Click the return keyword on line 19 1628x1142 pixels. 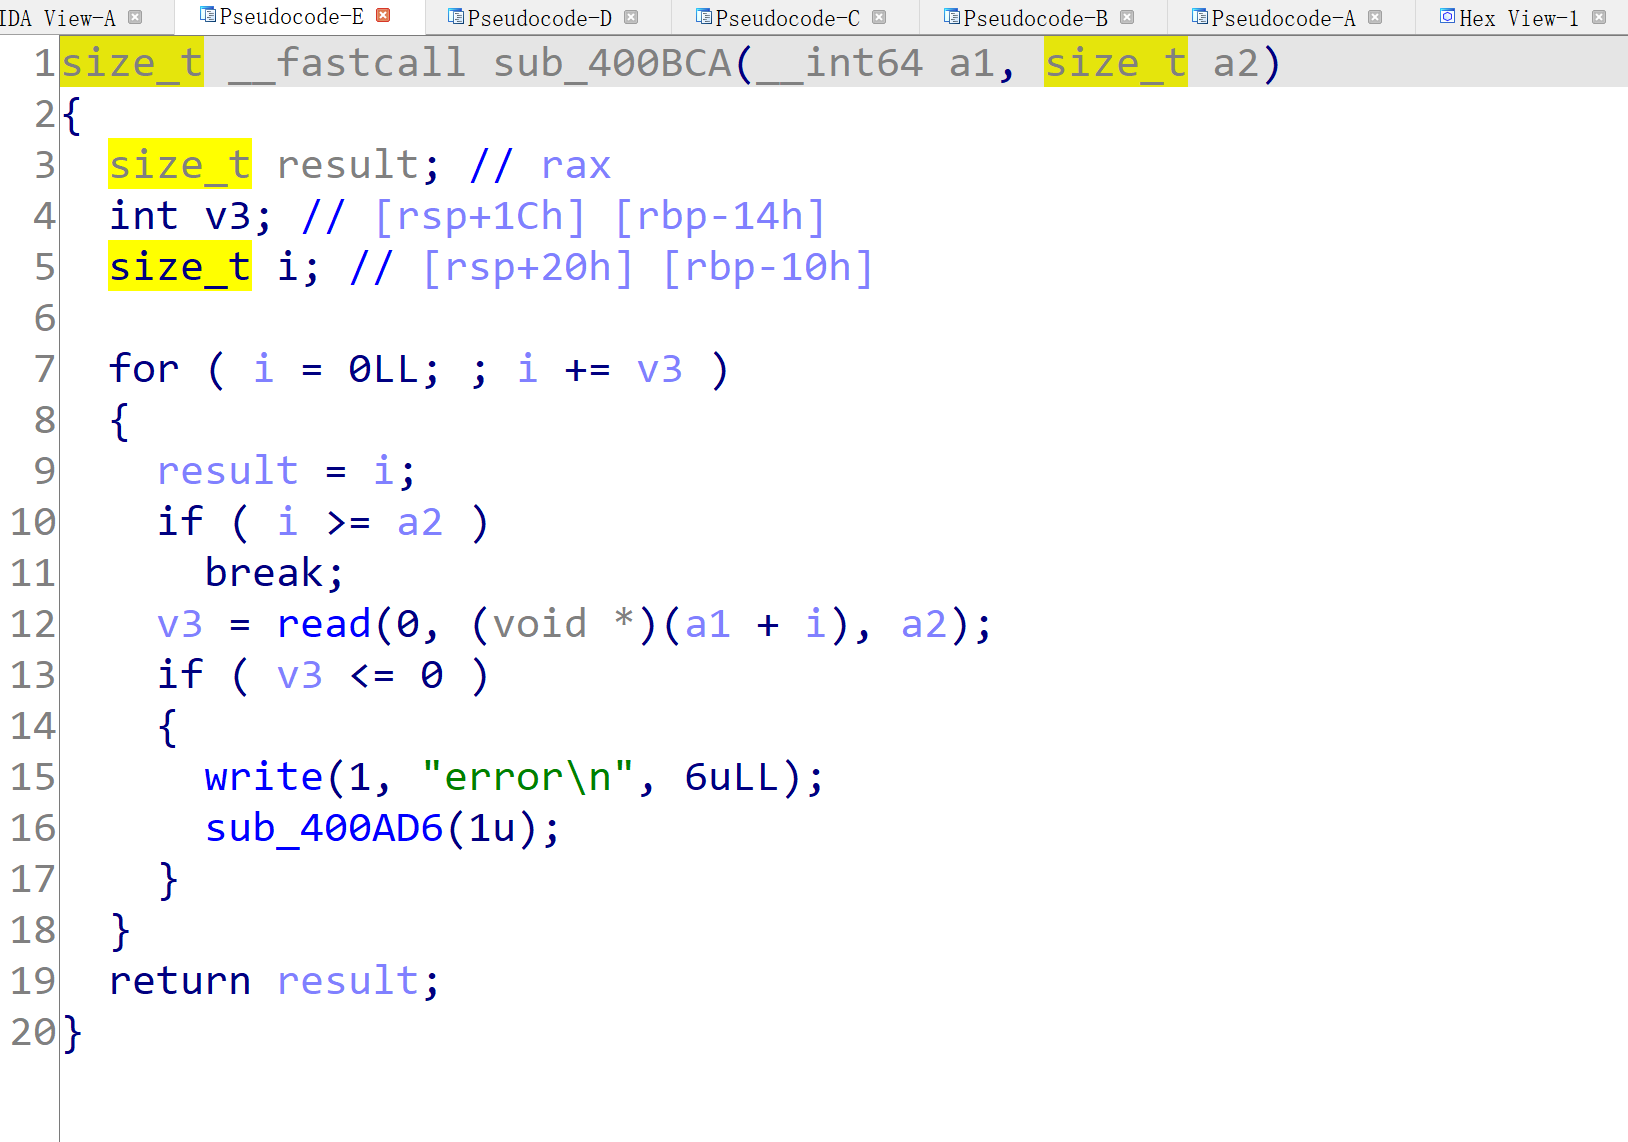180,980
